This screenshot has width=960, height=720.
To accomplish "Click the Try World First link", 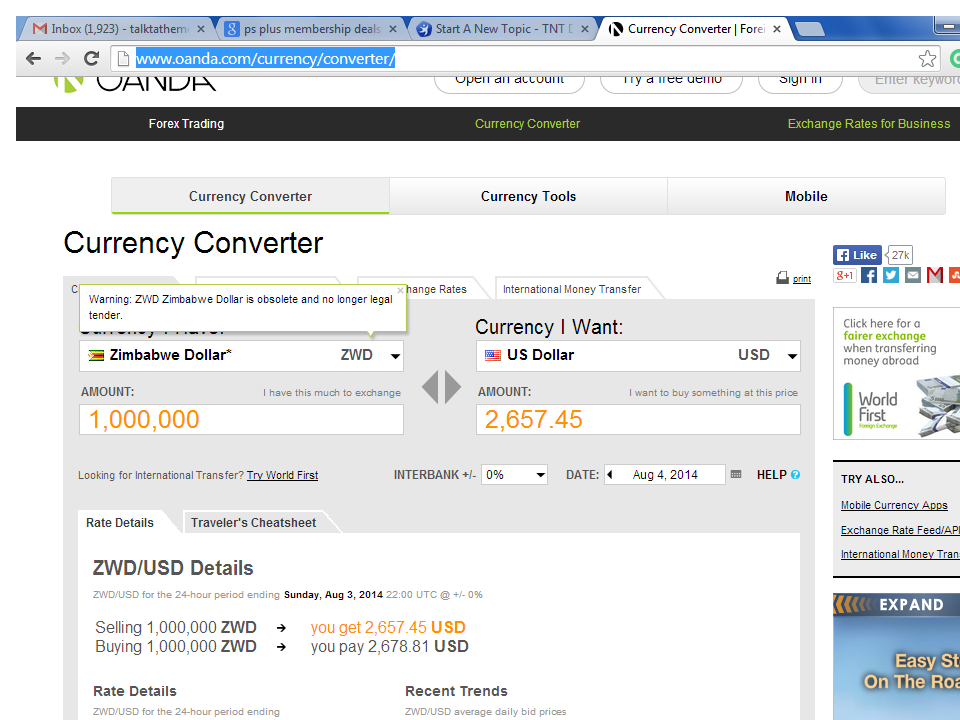I will [282, 475].
